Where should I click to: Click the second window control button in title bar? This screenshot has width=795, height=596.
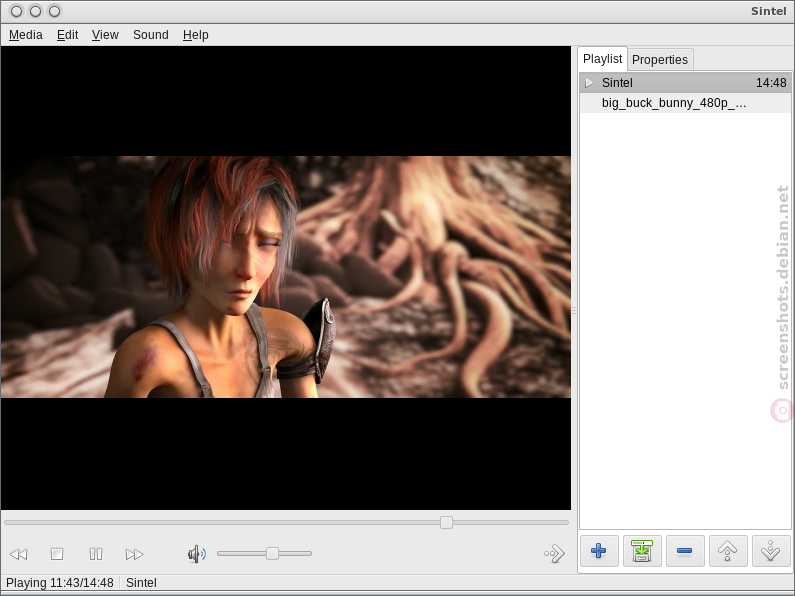(35, 11)
